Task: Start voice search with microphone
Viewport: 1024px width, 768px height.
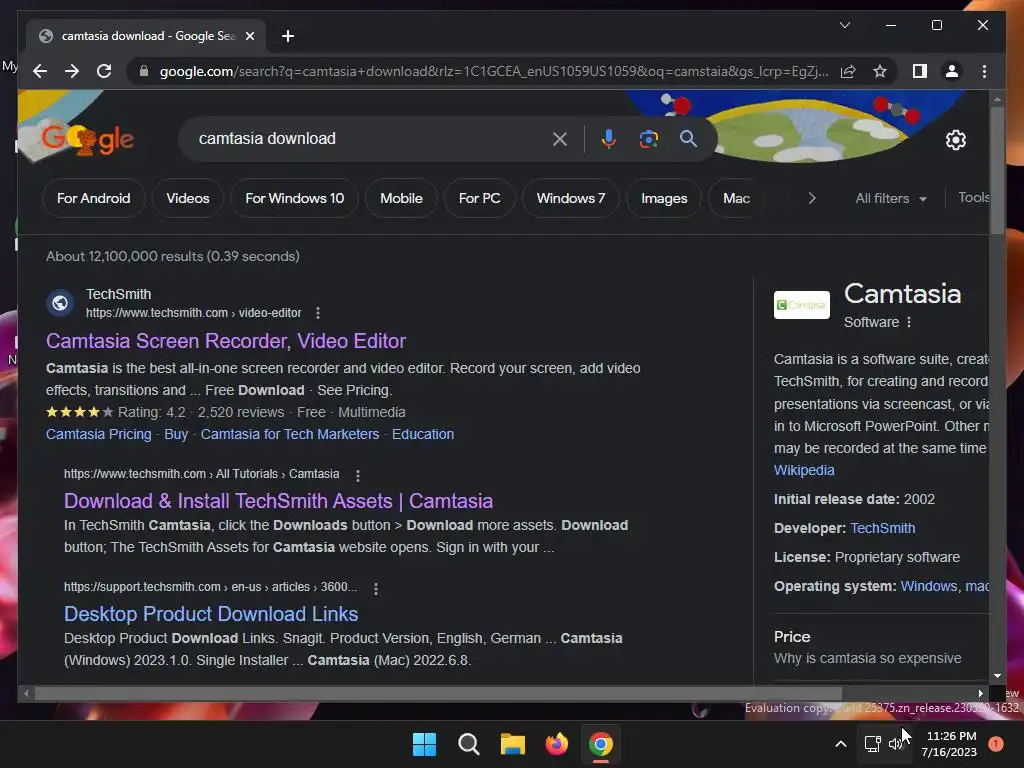Action: [x=608, y=139]
